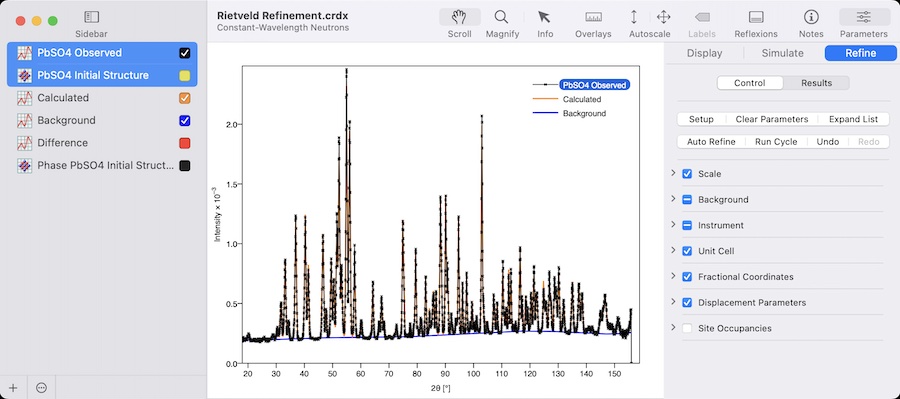900x399 pixels.
Task: Open the Notes info icon
Action: (810, 17)
